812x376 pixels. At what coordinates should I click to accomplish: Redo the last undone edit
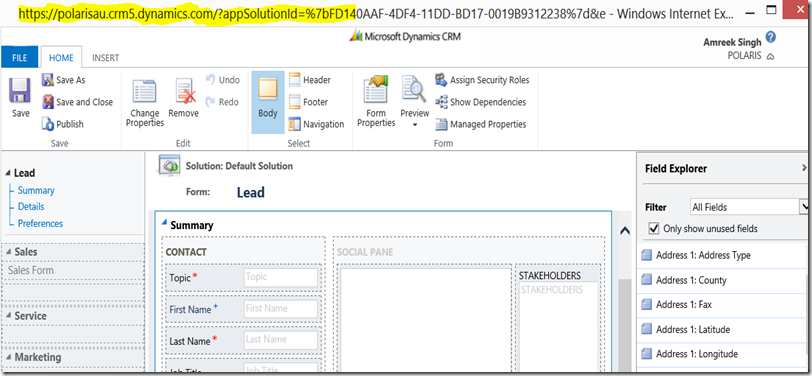tap(223, 102)
